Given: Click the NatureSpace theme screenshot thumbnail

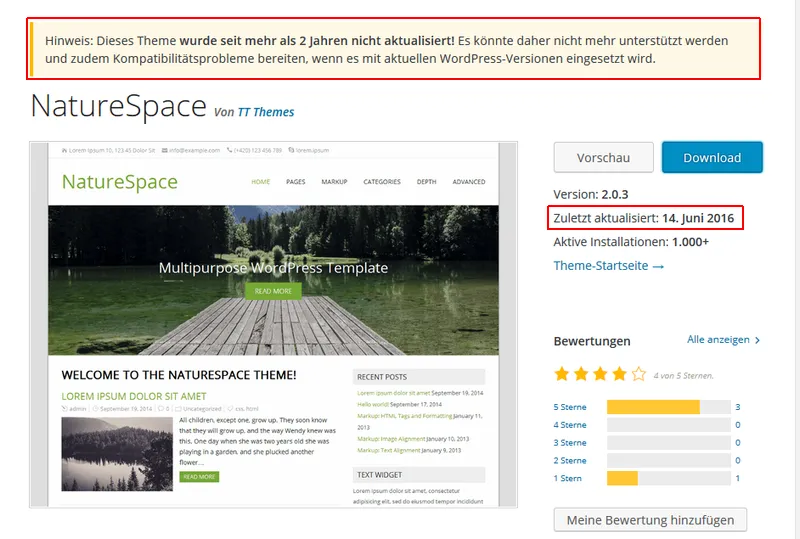Looking at the screenshot, I should [x=273, y=325].
